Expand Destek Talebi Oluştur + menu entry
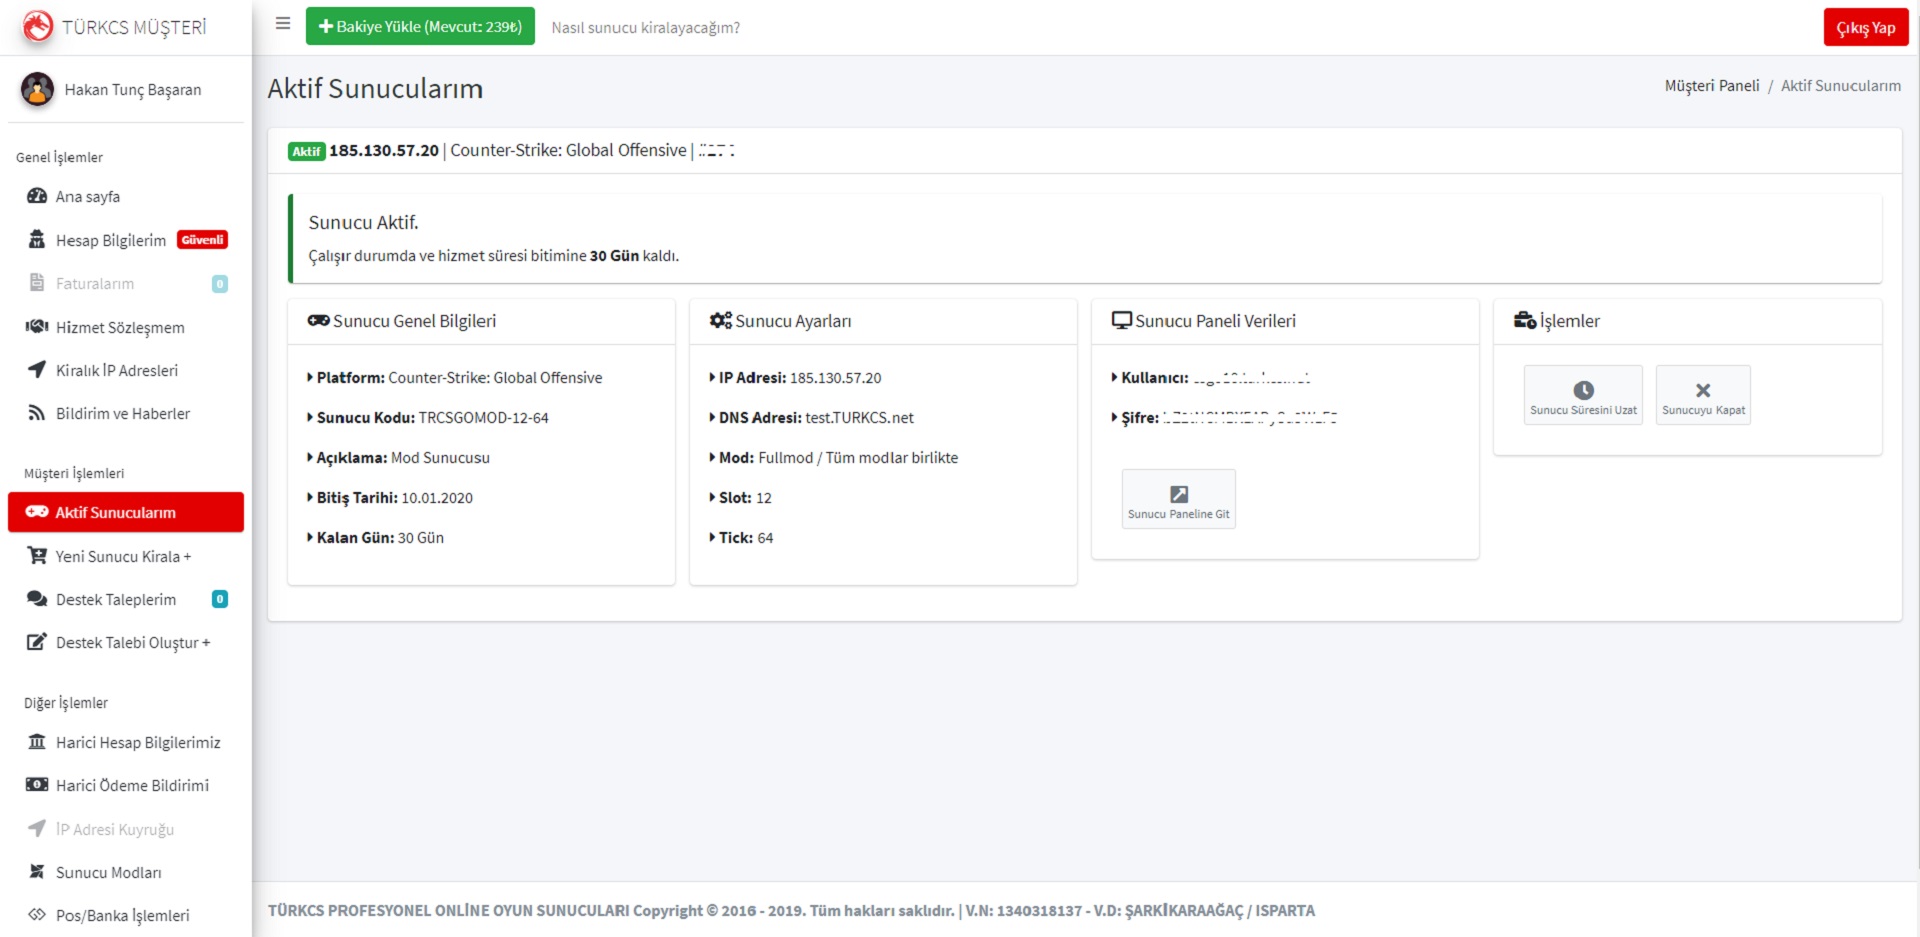 tap(132, 643)
